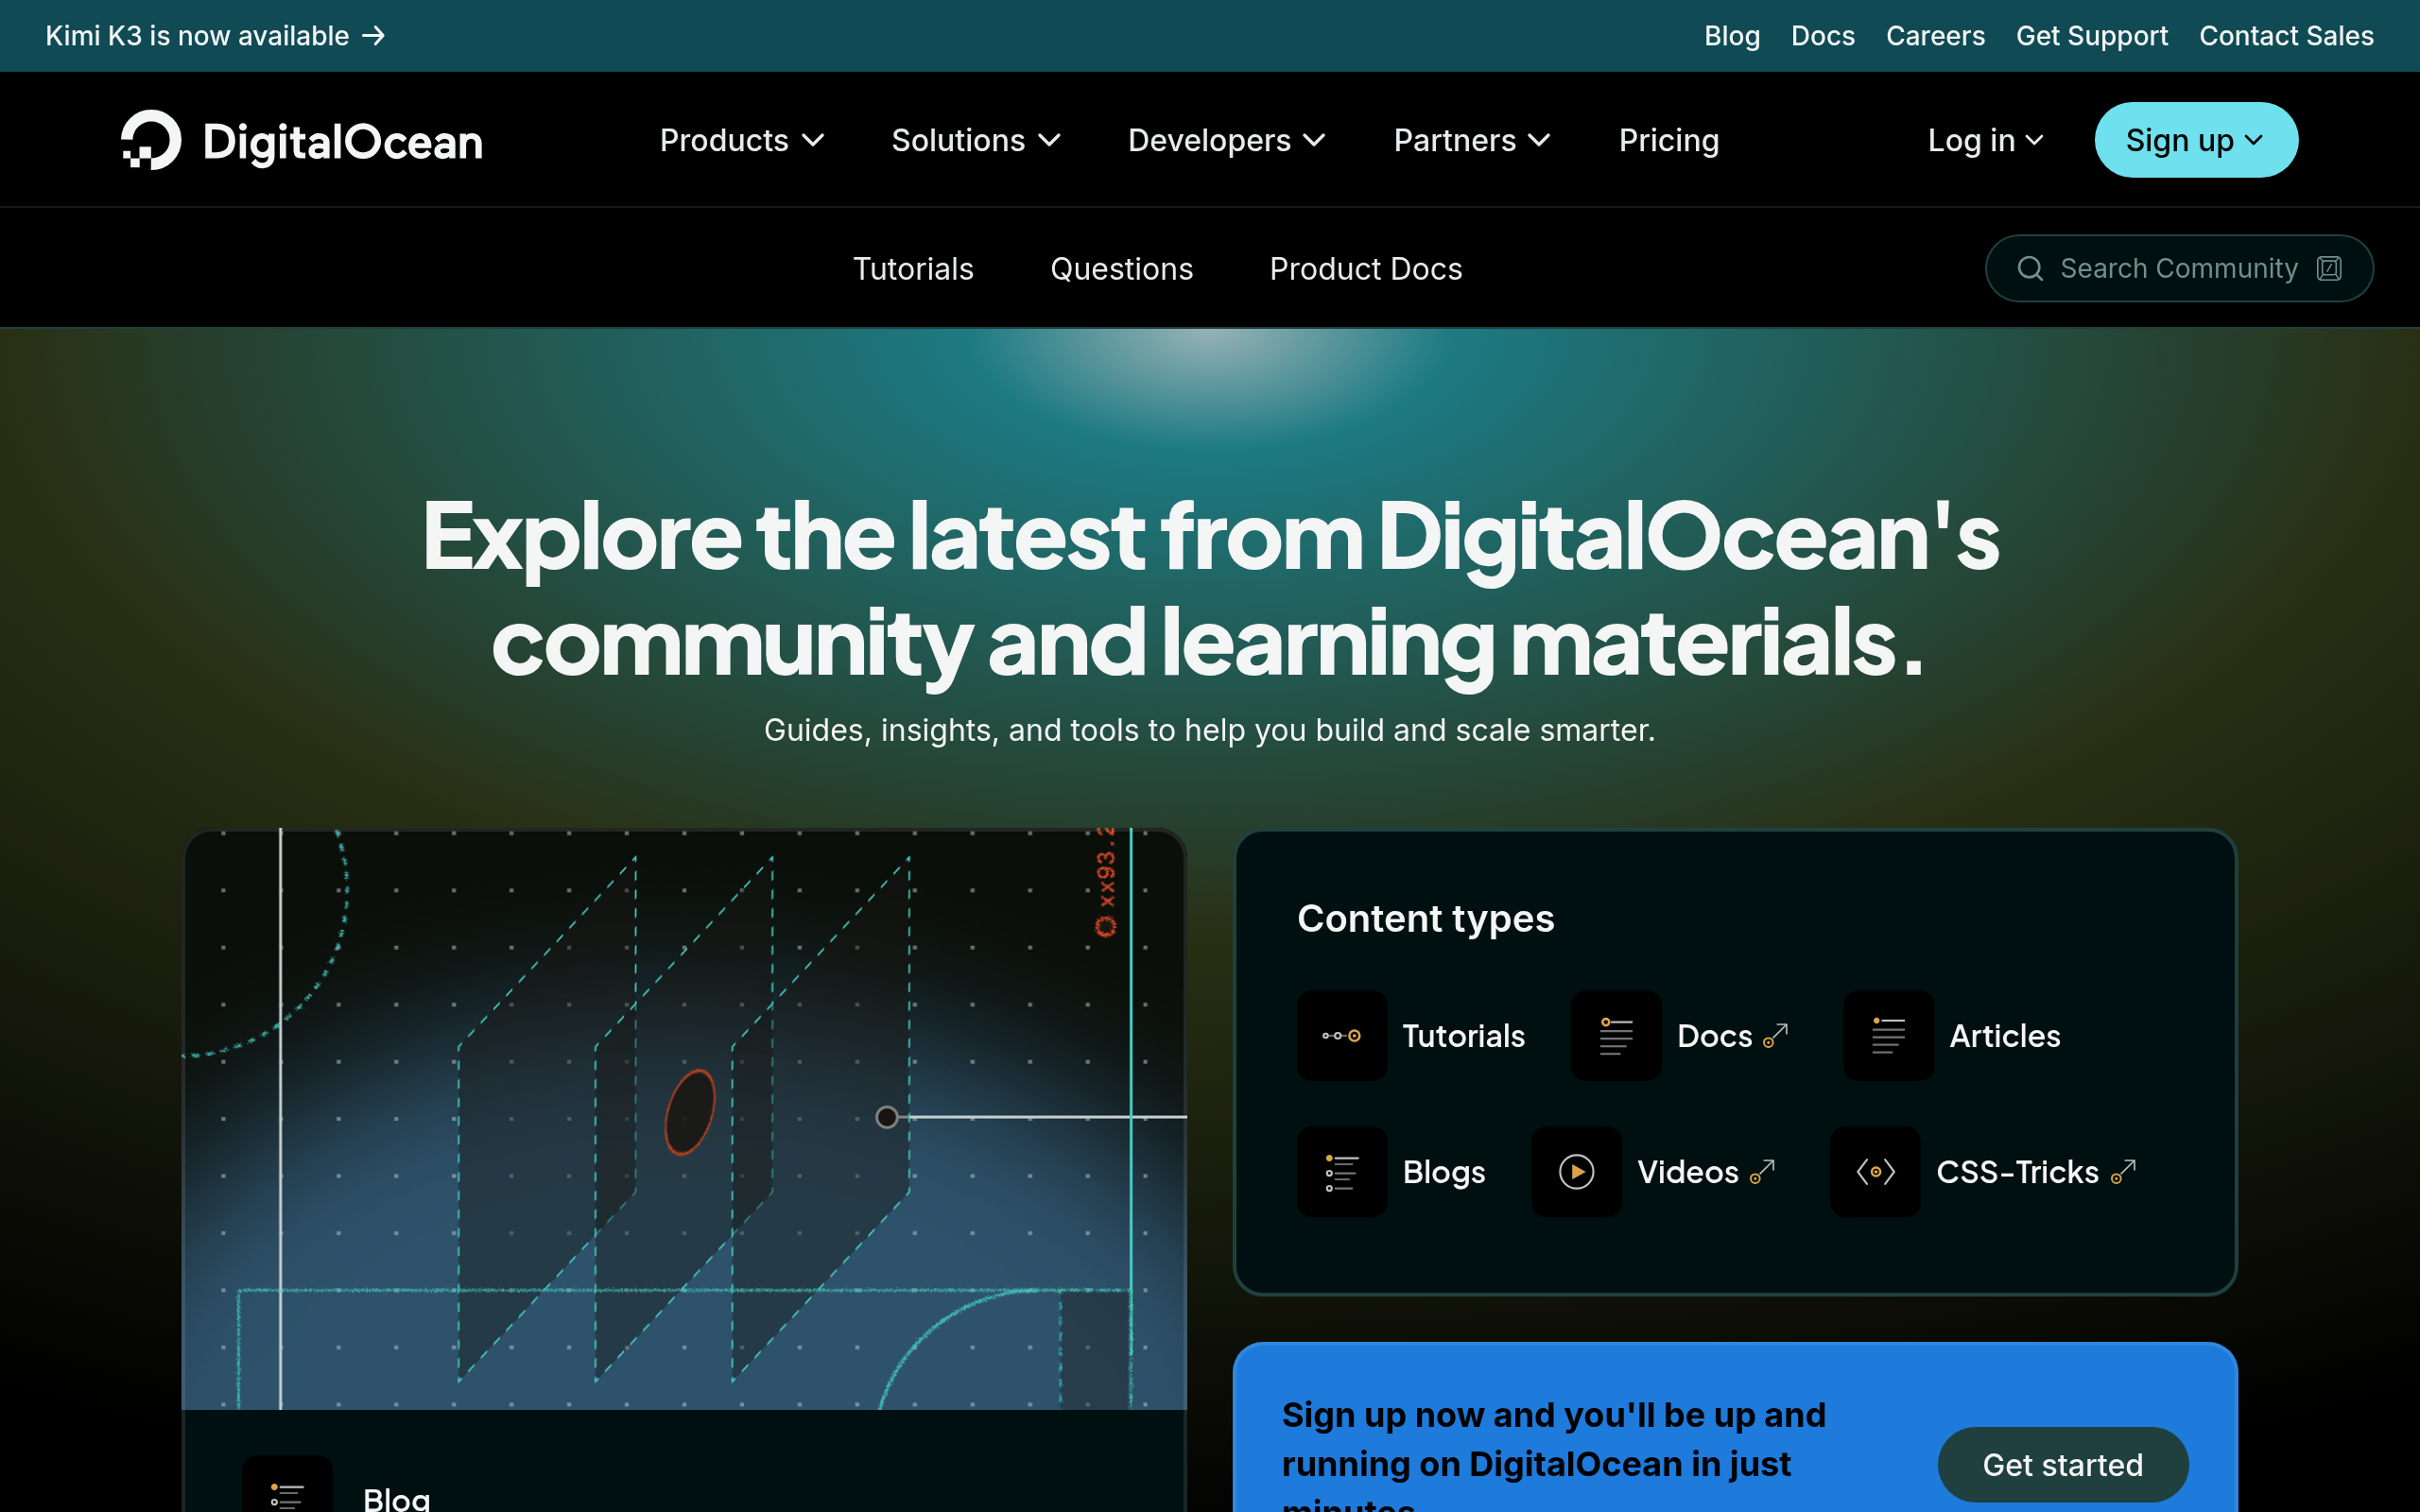Click the Content types heading
The image size is (2420, 1512).
point(1426,918)
